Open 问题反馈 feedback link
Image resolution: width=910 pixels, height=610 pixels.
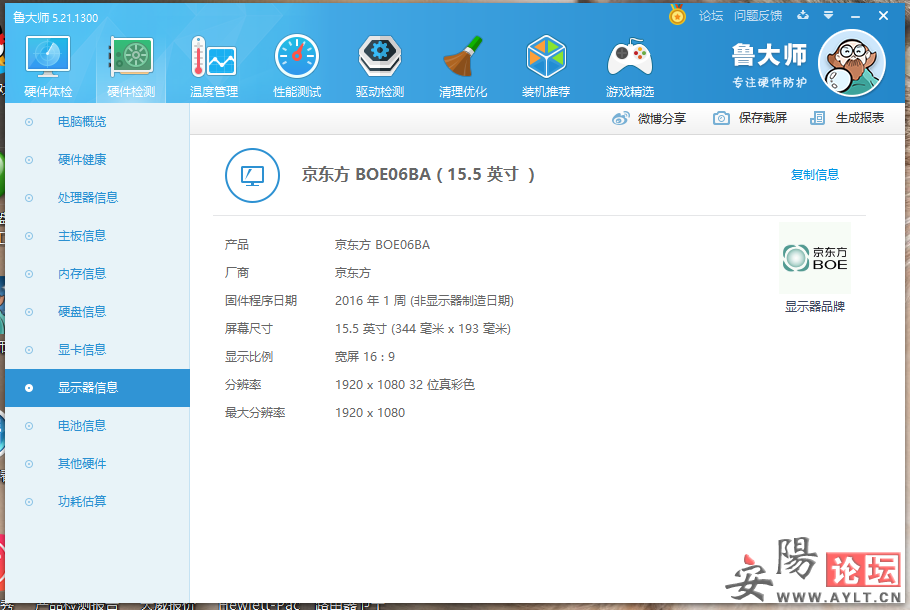pos(758,16)
